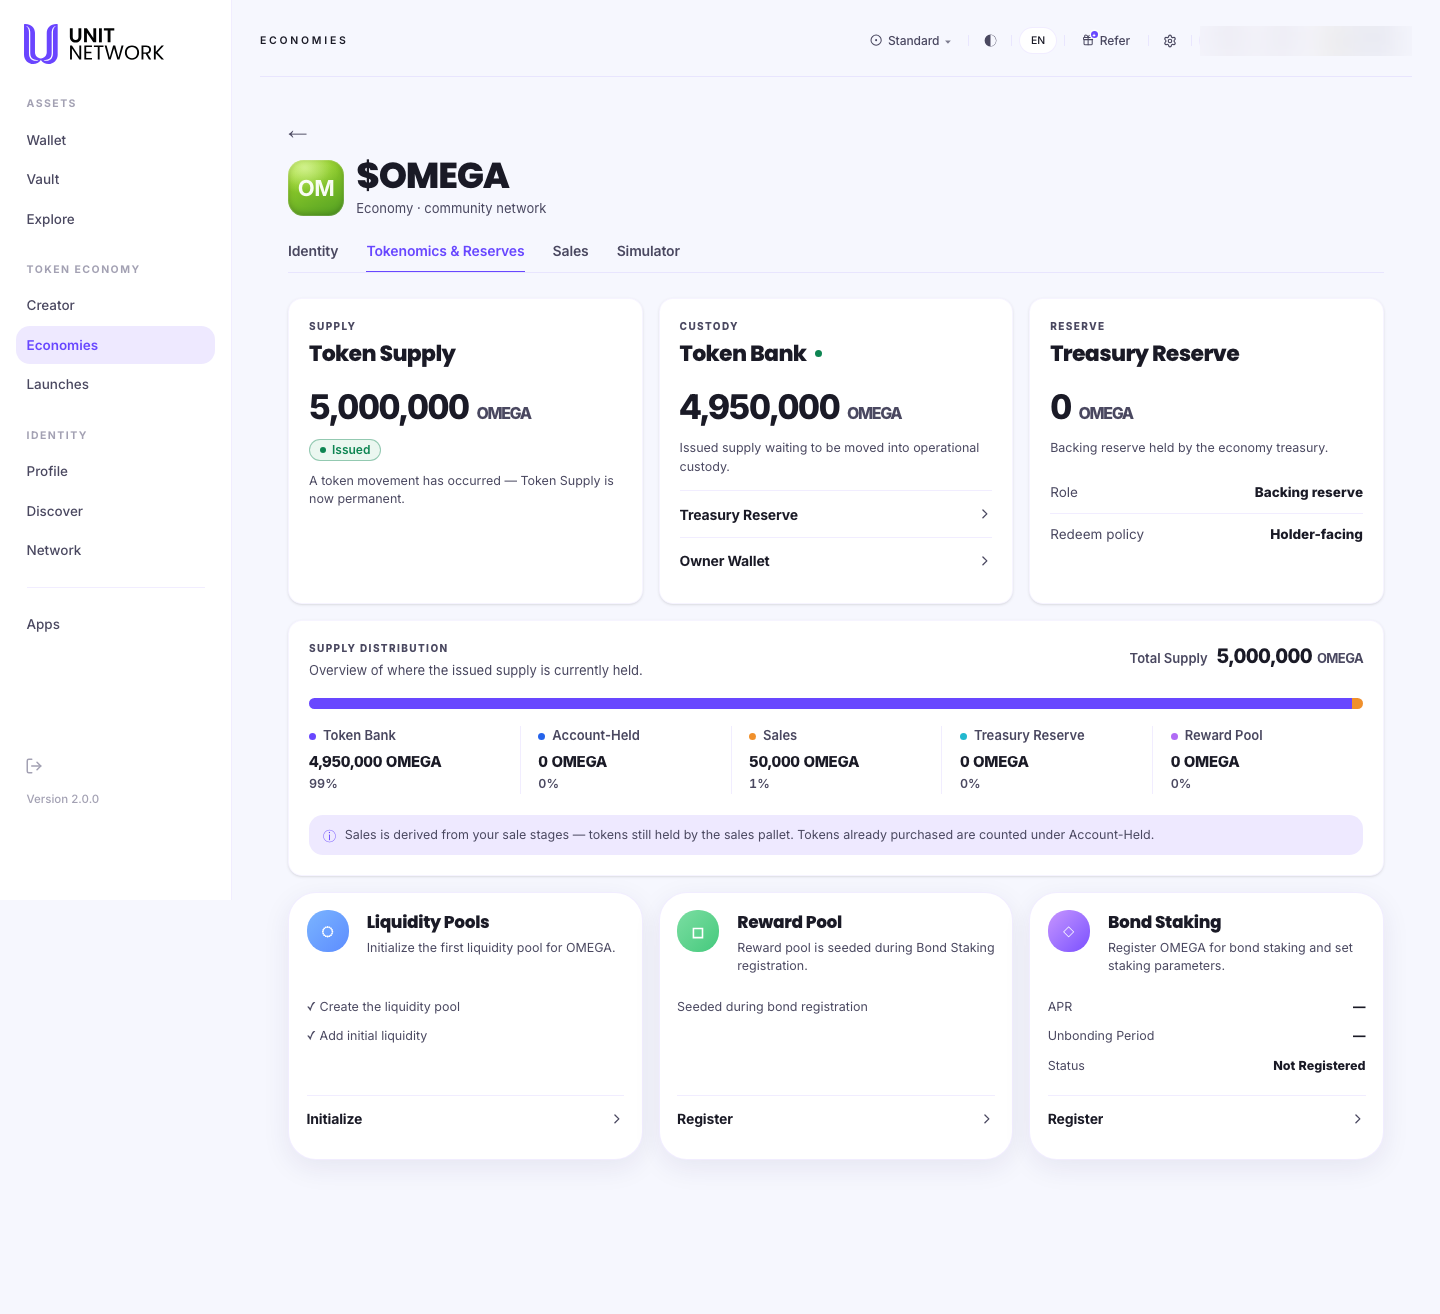Click "50,000 OMEGA" sales amount
Screen dimensions: 1440x1314
[x=804, y=761]
